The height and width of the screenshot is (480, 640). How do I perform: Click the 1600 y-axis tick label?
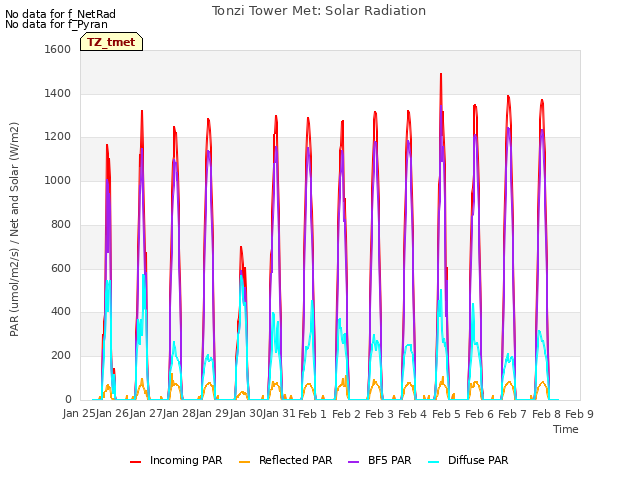coord(58,49)
